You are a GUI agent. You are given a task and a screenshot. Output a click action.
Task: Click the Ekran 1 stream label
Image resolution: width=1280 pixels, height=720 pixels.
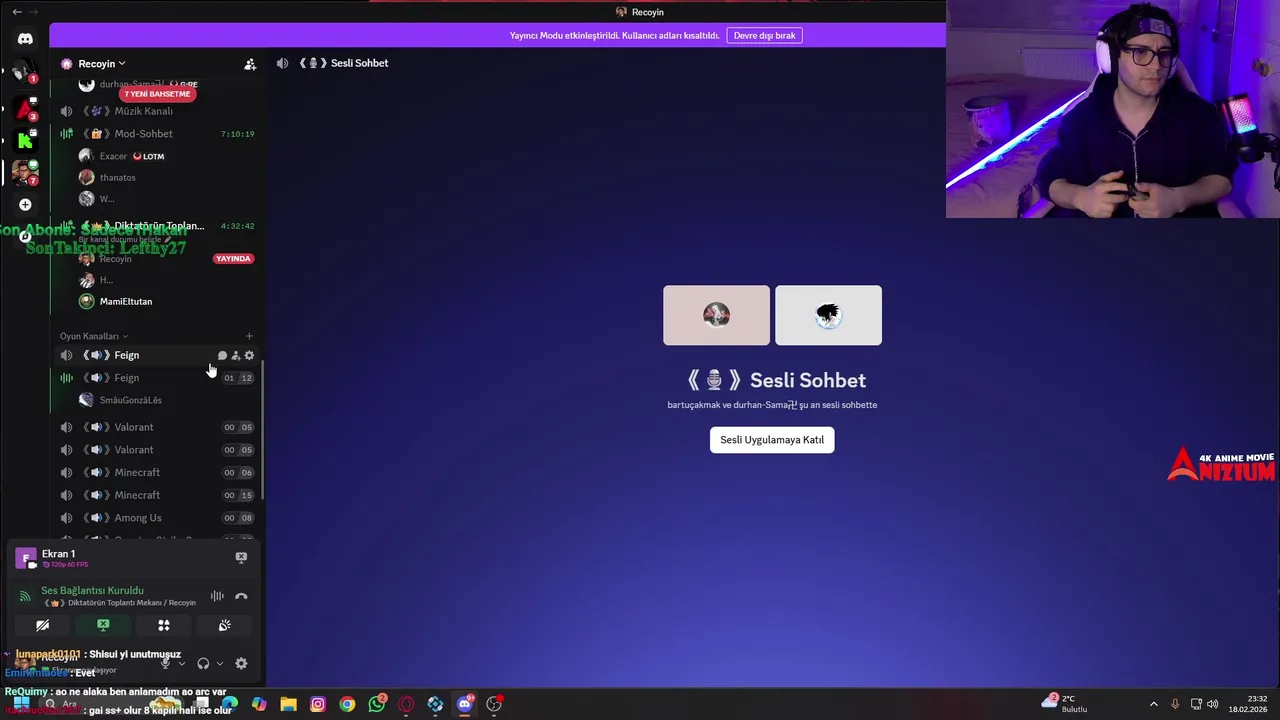pyautogui.click(x=58, y=554)
